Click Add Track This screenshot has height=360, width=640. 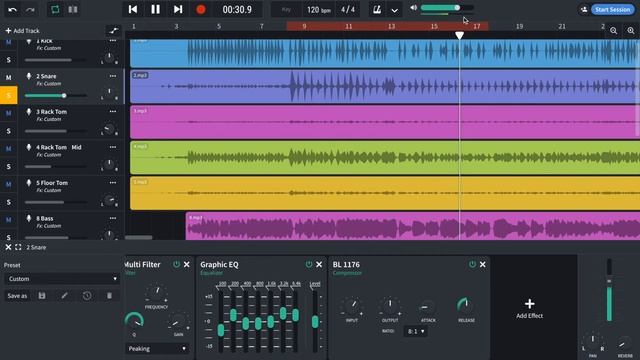click(x=22, y=31)
